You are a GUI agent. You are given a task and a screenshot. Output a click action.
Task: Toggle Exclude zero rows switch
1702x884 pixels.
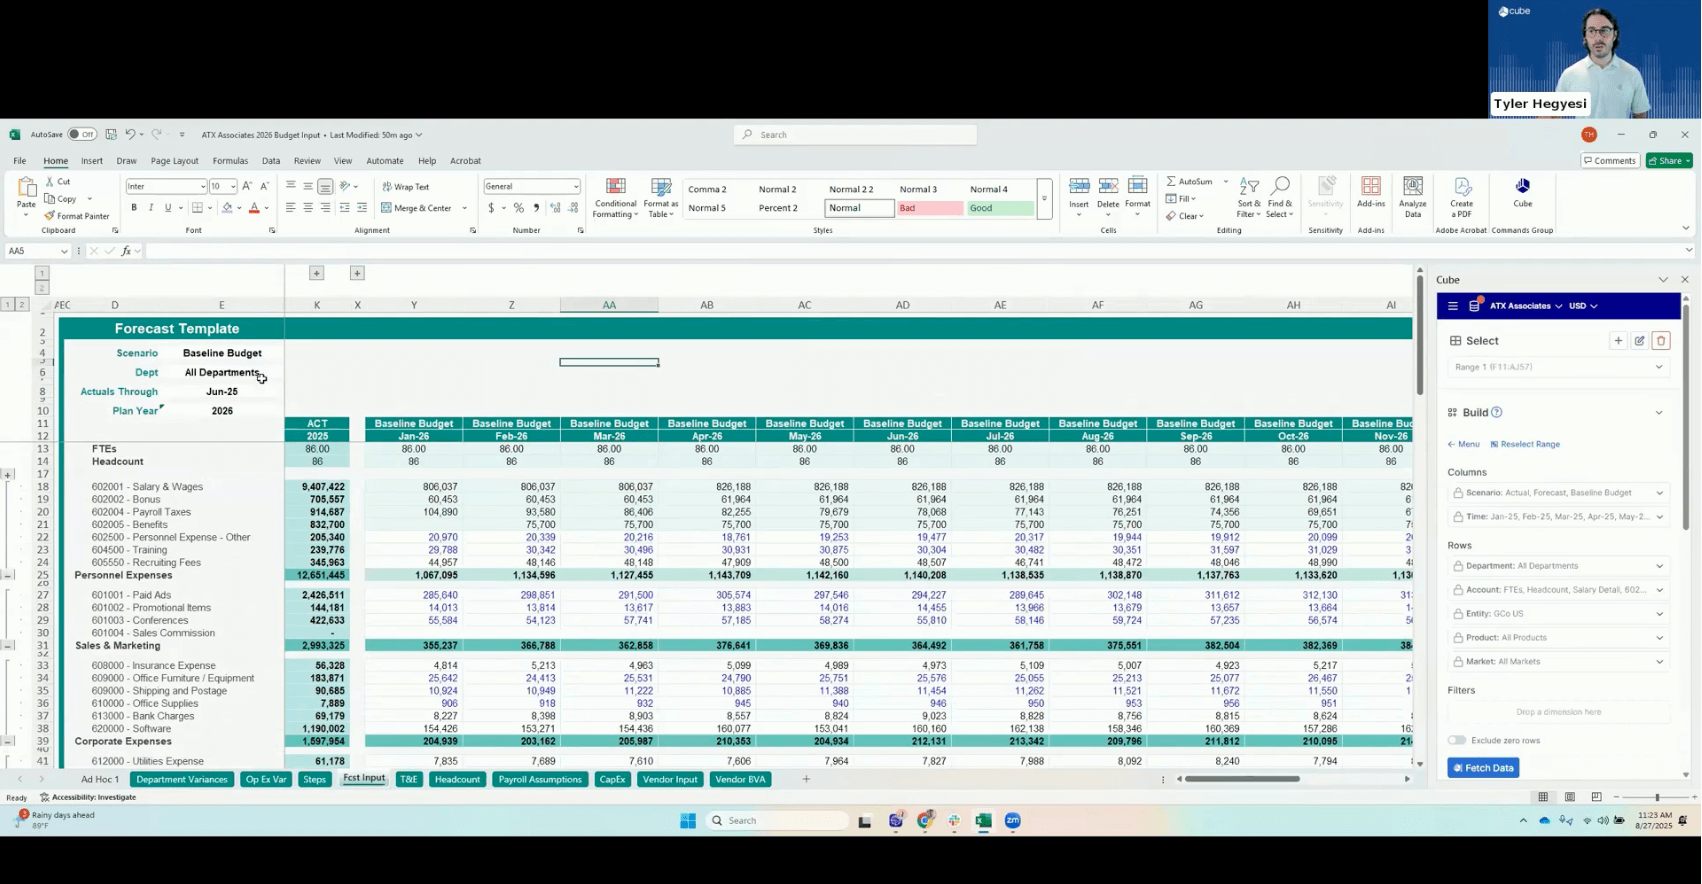(x=1457, y=740)
